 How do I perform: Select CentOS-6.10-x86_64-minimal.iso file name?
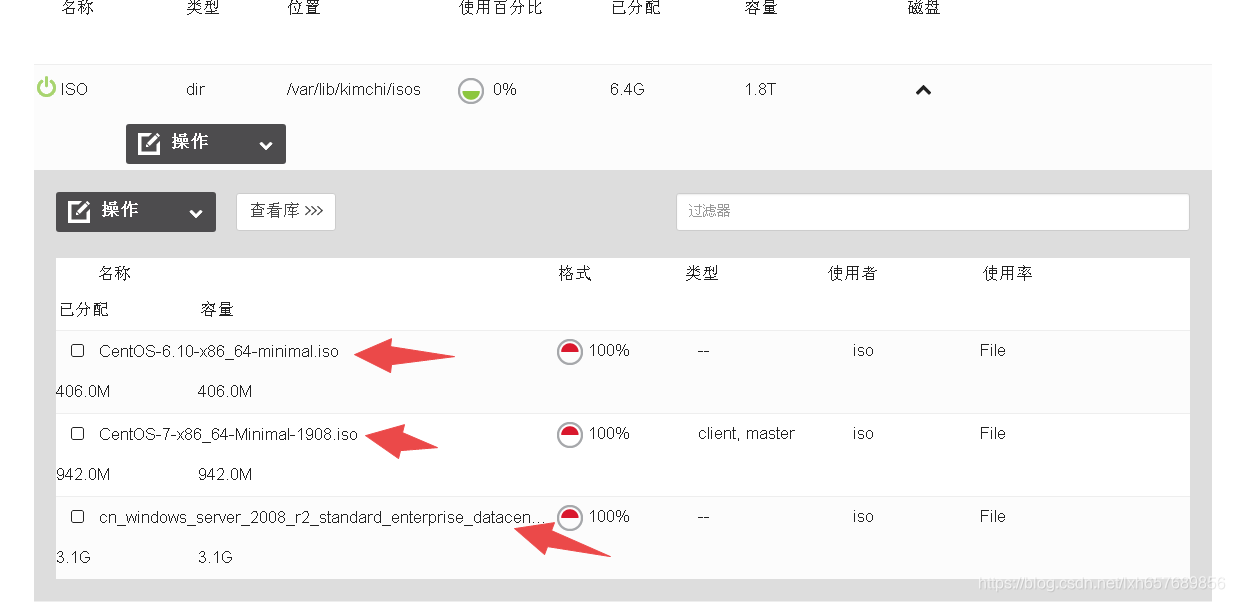click(x=219, y=351)
